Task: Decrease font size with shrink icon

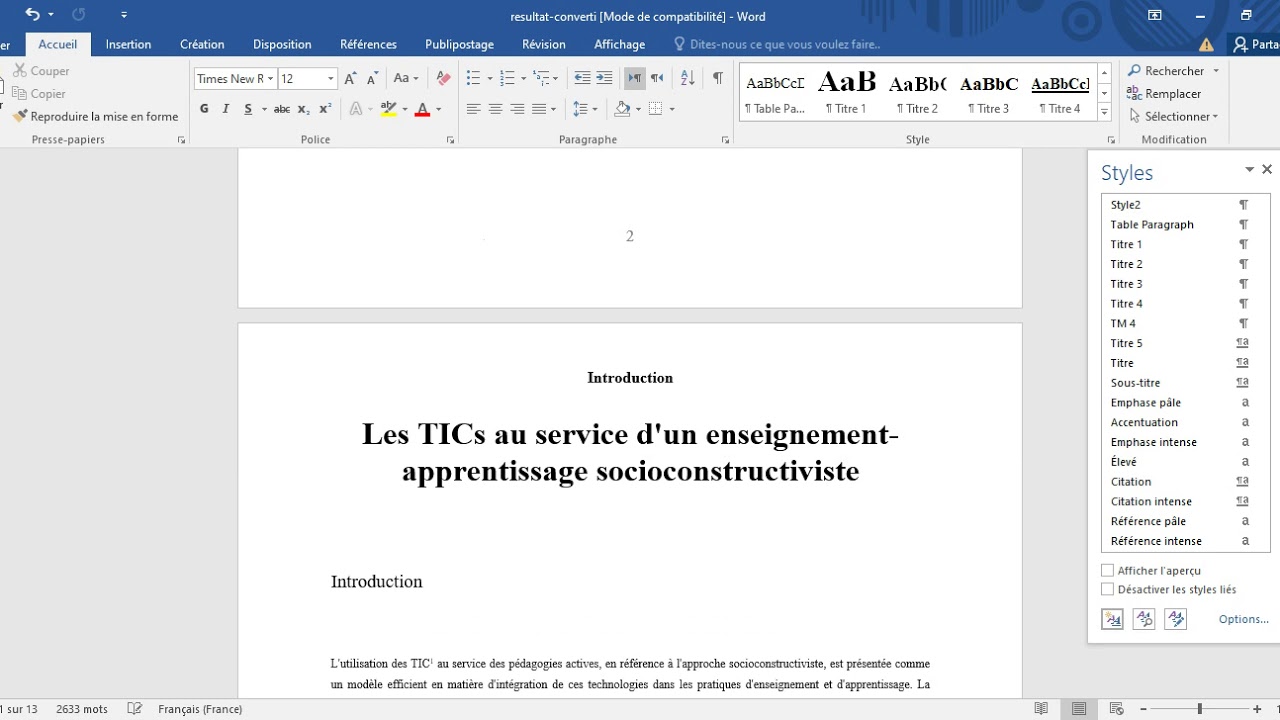Action: (372, 78)
